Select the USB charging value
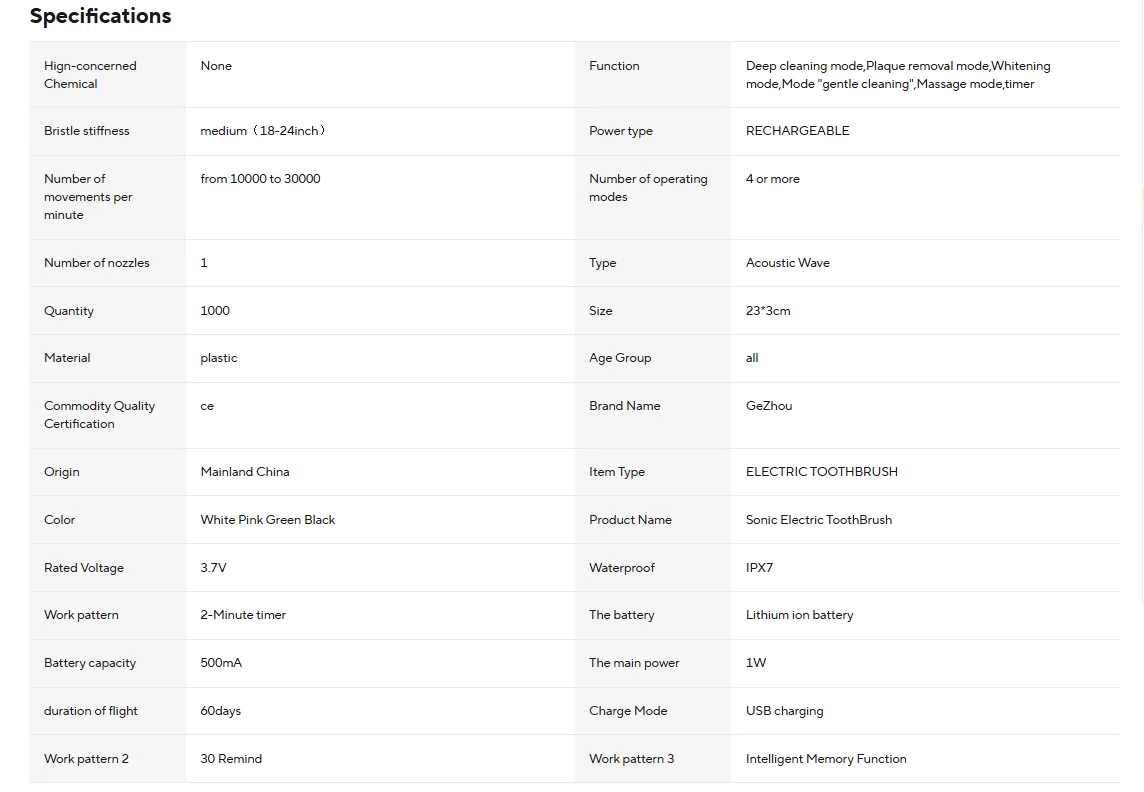The image size is (1144, 792). (x=784, y=711)
